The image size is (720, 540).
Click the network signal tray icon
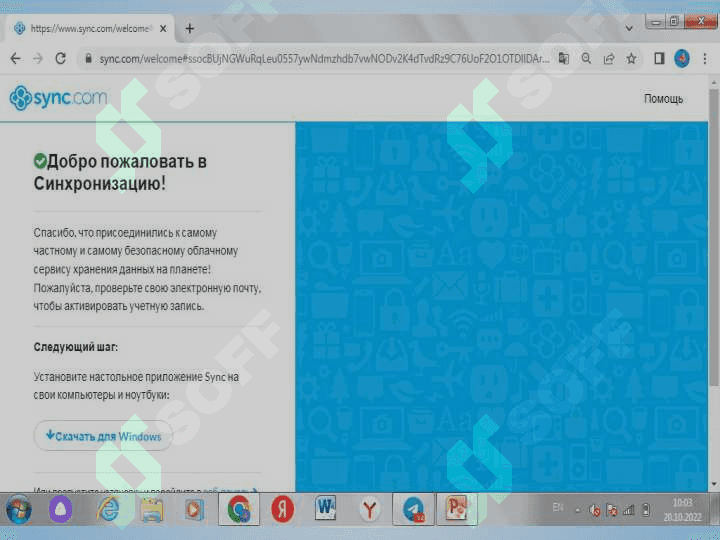(x=629, y=510)
